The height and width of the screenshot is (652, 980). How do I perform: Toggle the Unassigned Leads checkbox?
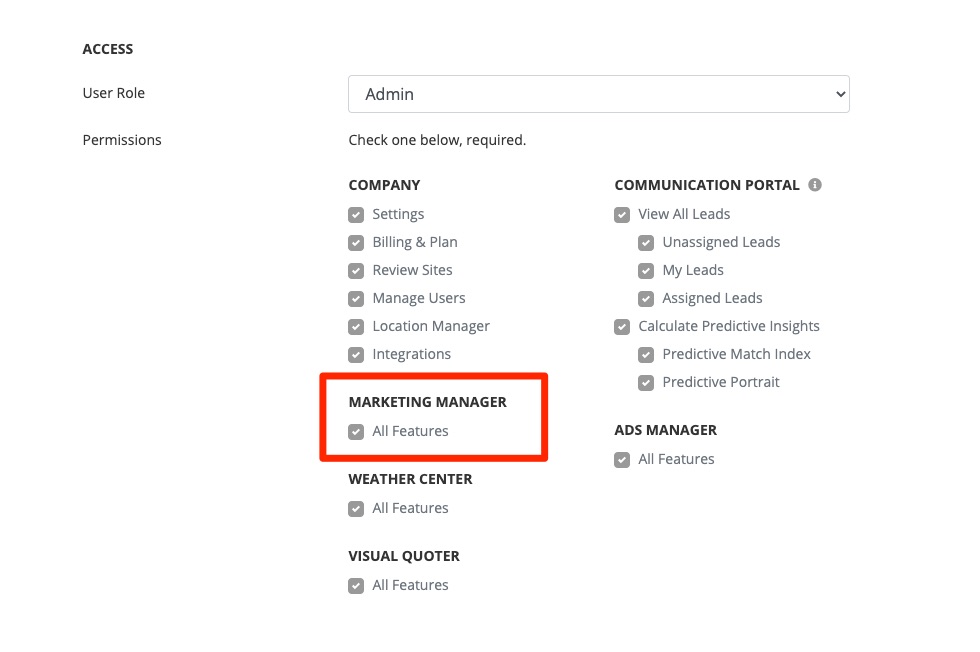646,242
